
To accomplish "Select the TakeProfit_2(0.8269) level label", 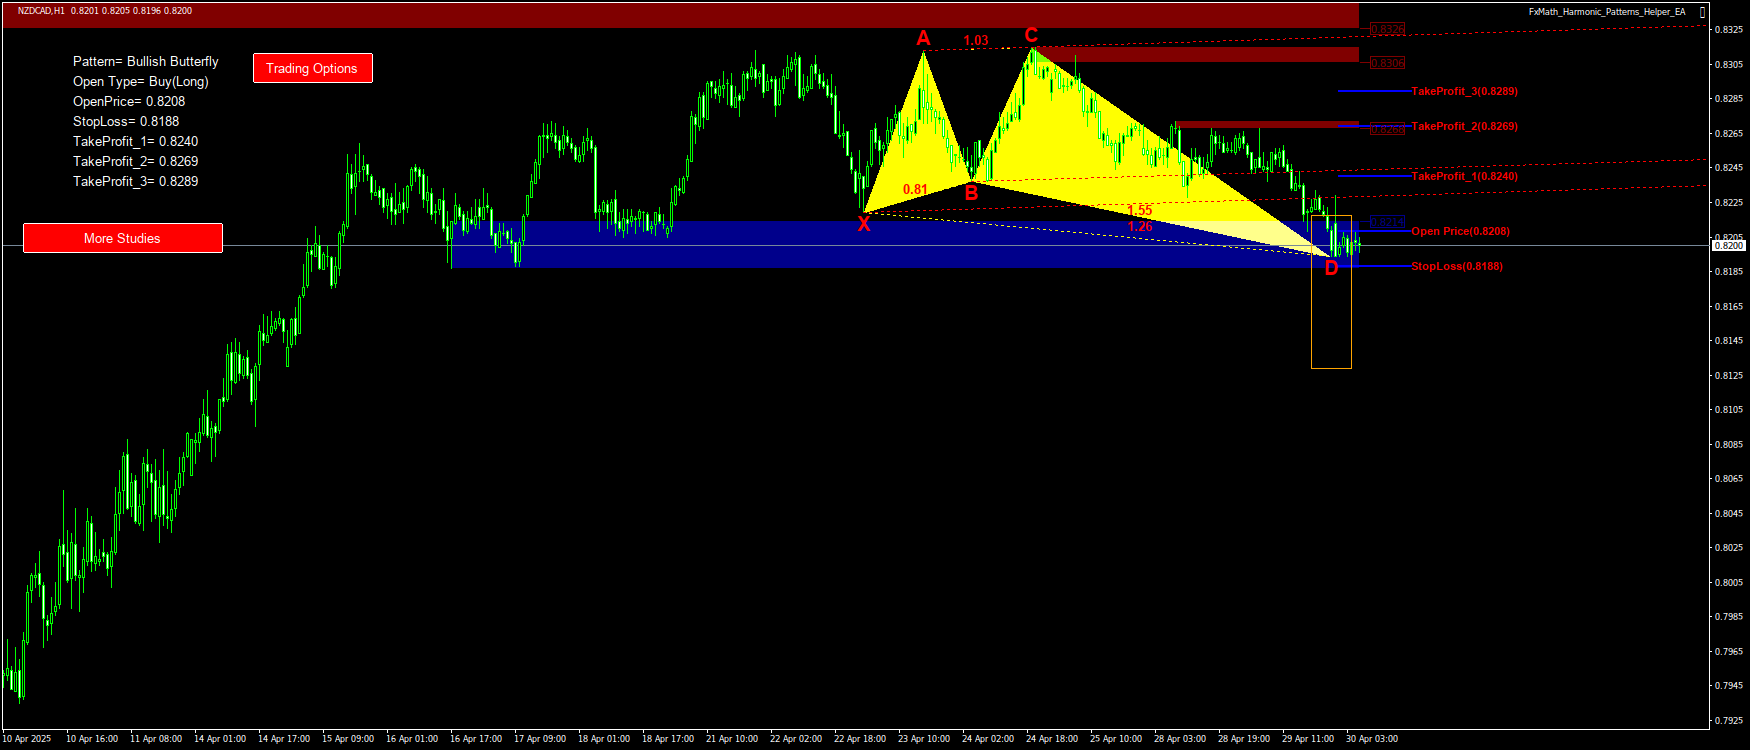I will (1464, 126).
